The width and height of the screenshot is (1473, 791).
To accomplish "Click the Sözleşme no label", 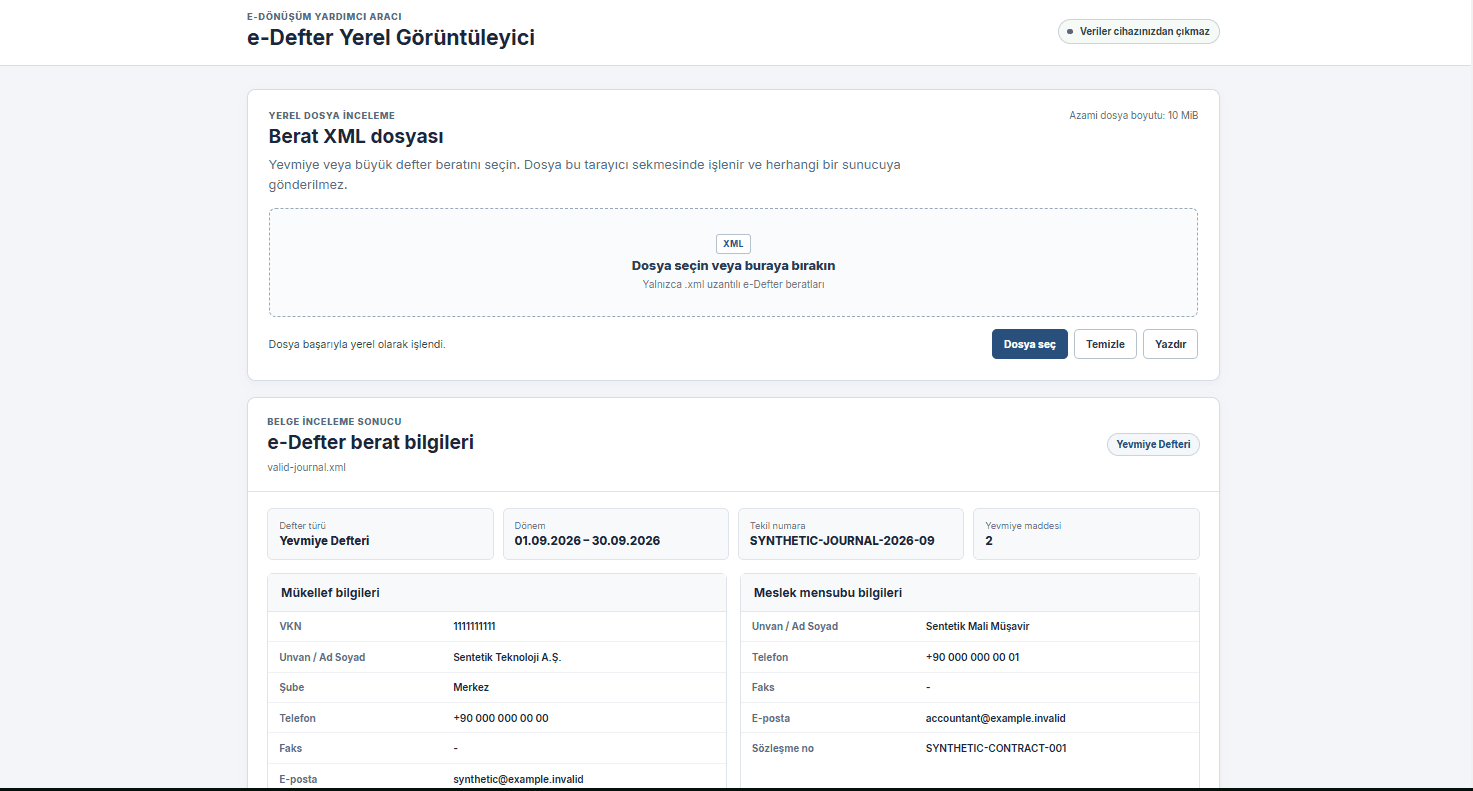I will click(782, 748).
